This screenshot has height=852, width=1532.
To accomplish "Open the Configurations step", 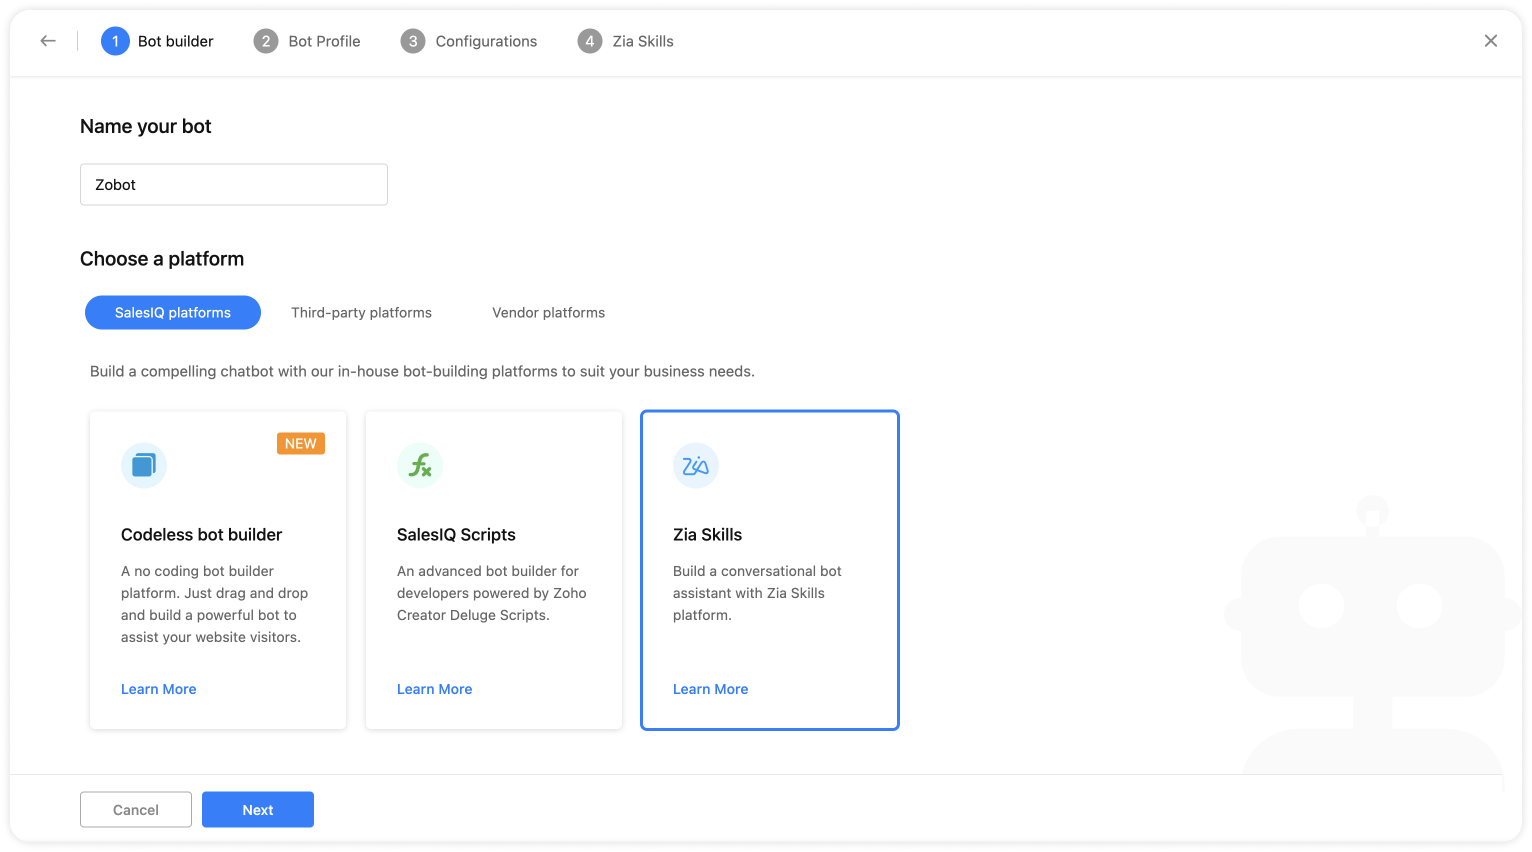I will pos(469,41).
